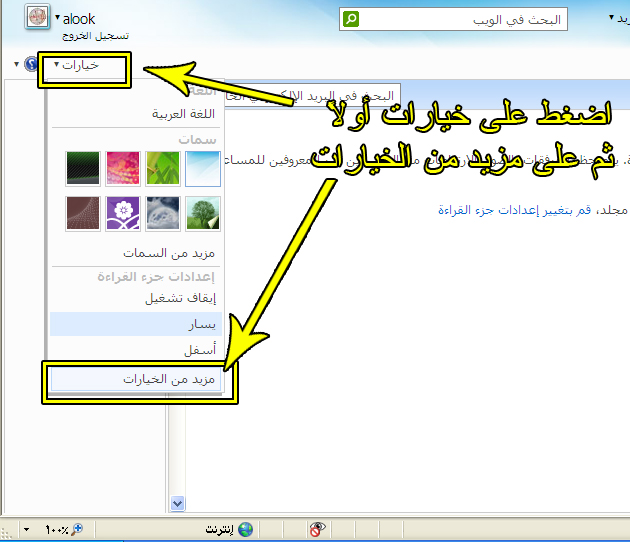Click the alook profile picture
630x542 pixels.
pyautogui.click(x=36, y=18)
